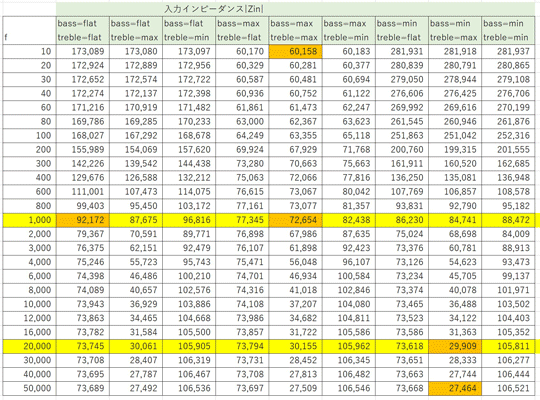Click the frequency header cell labeled f
Viewport: 540px width, 400px height.
coord(30,30)
